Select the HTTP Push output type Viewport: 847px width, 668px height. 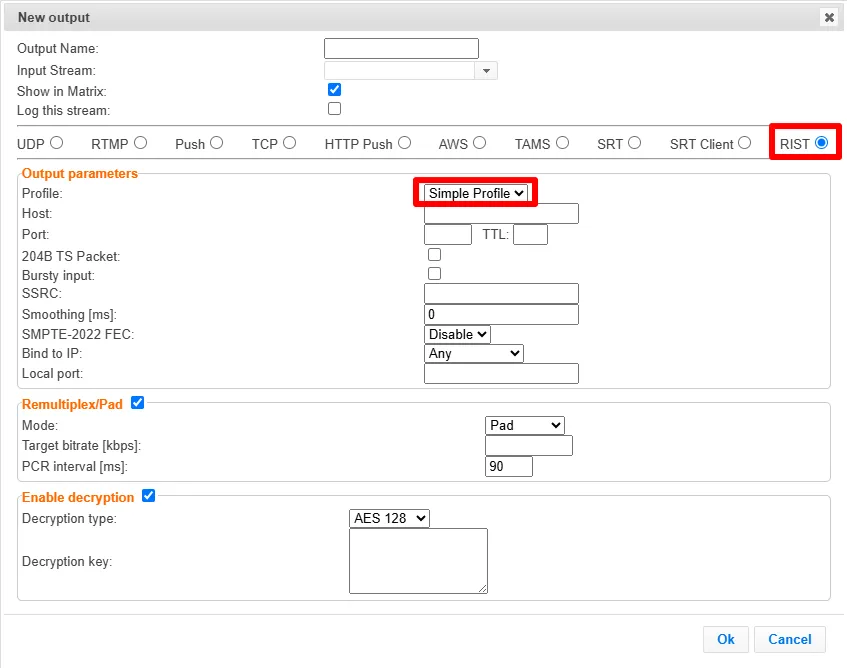tap(405, 143)
